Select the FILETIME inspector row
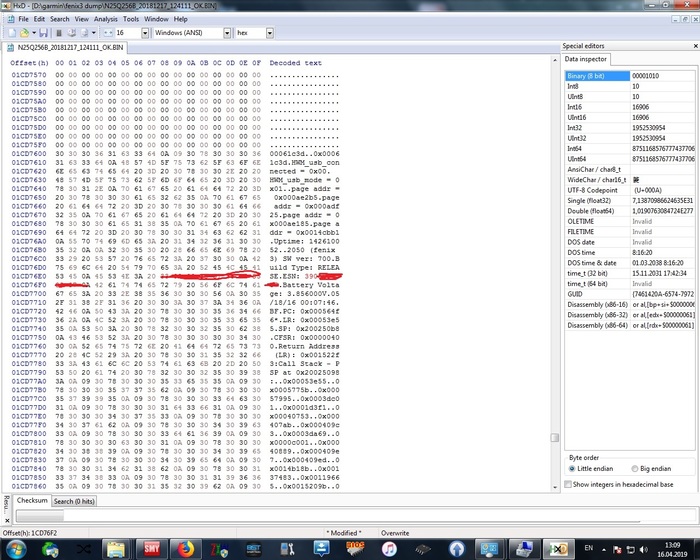 click(630, 232)
